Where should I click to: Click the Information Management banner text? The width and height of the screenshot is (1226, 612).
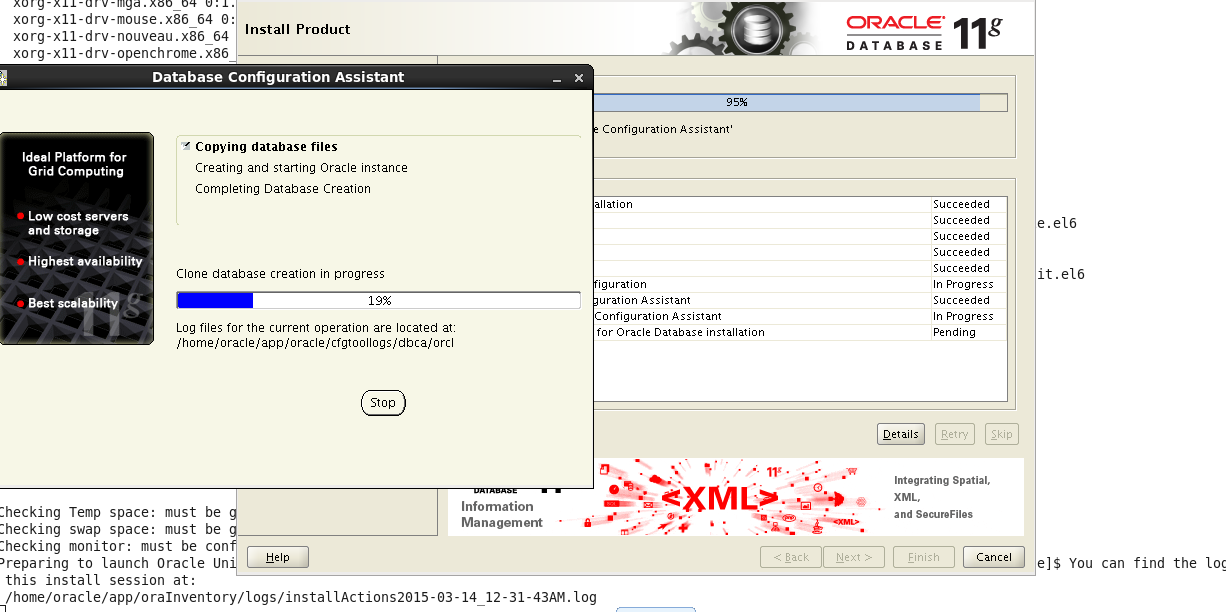[502, 514]
